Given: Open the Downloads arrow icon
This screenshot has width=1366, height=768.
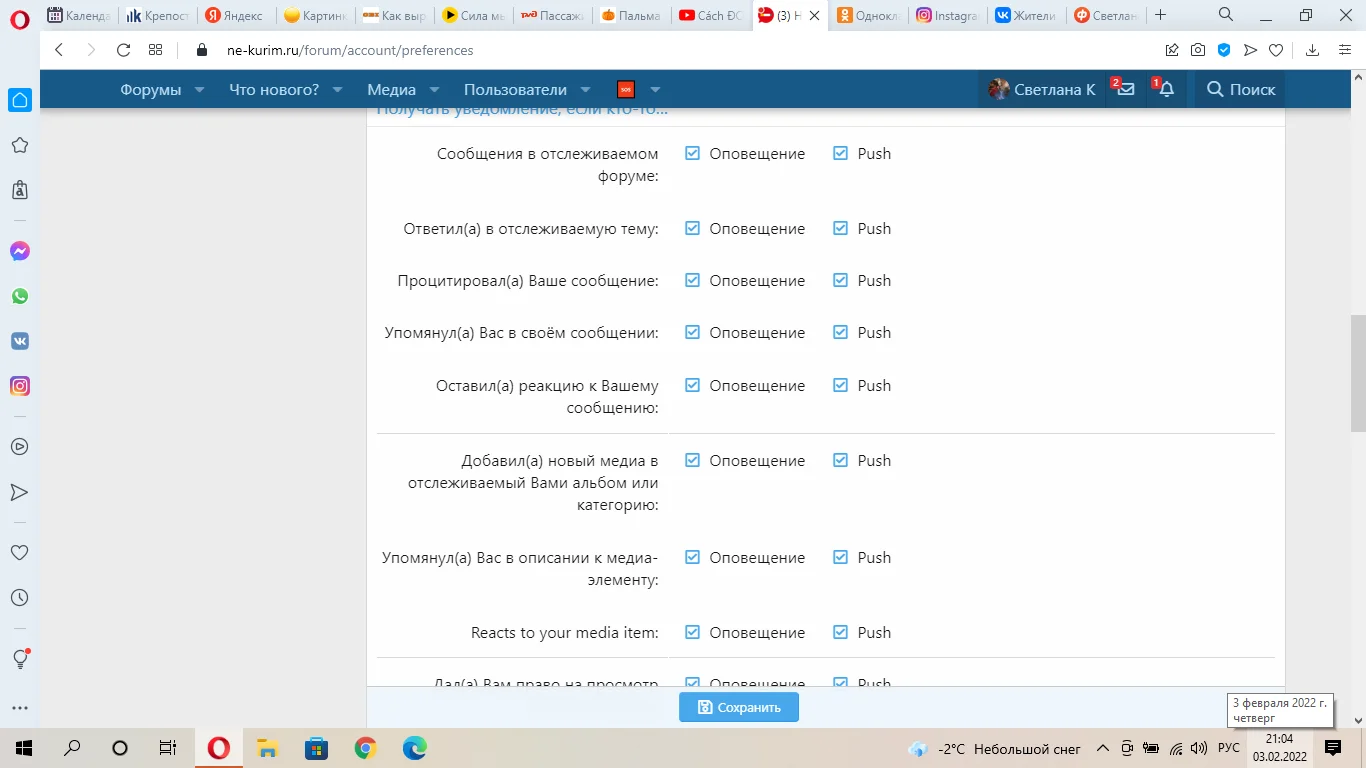Looking at the screenshot, I should click(1313, 50).
